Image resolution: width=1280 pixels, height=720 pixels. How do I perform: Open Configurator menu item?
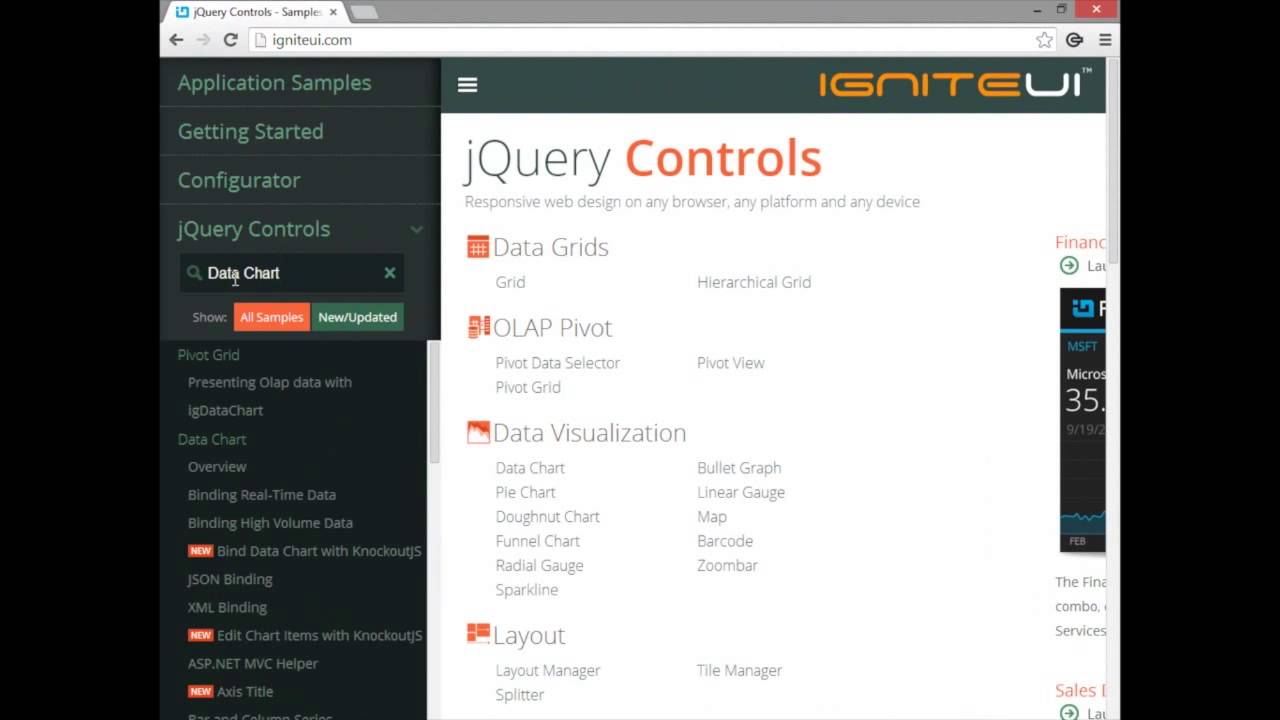tap(239, 180)
